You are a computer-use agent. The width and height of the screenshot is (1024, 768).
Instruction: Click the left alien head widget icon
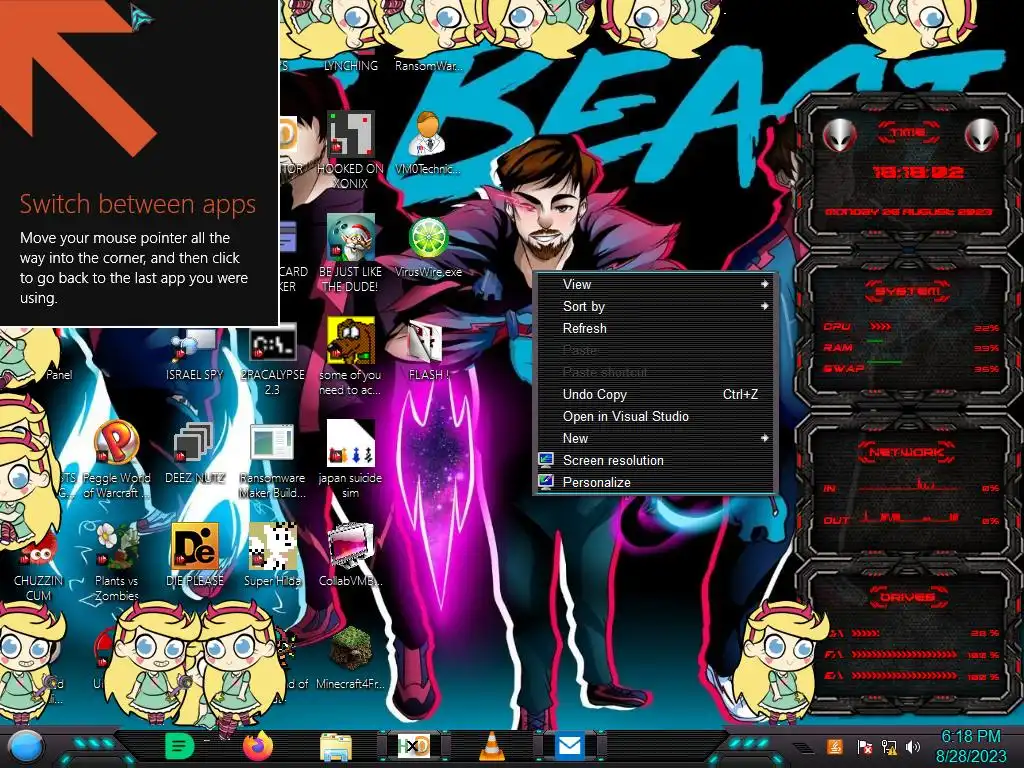pyautogui.click(x=839, y=135)
